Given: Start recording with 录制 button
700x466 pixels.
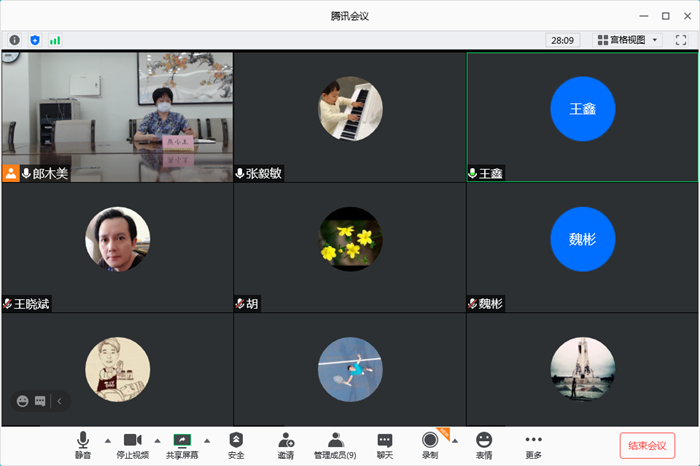Looking at the screenshot, I should (x=430, y=444).
